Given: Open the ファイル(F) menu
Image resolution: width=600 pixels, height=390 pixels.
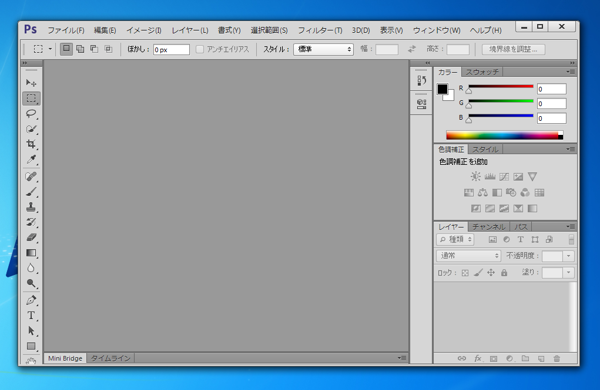Looking at the screenshot, I should [x=66, y=30].
